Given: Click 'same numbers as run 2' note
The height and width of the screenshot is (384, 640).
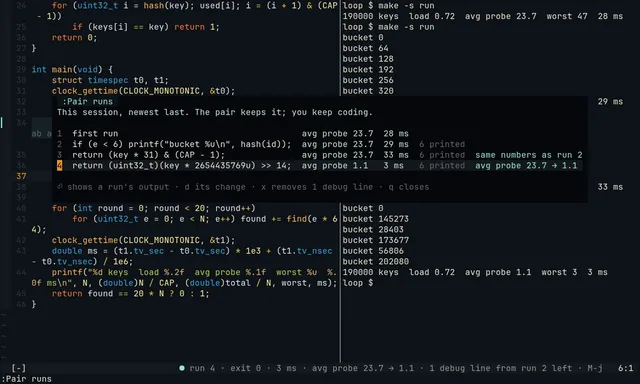Looking at the screenshot, I should point(529,155).
